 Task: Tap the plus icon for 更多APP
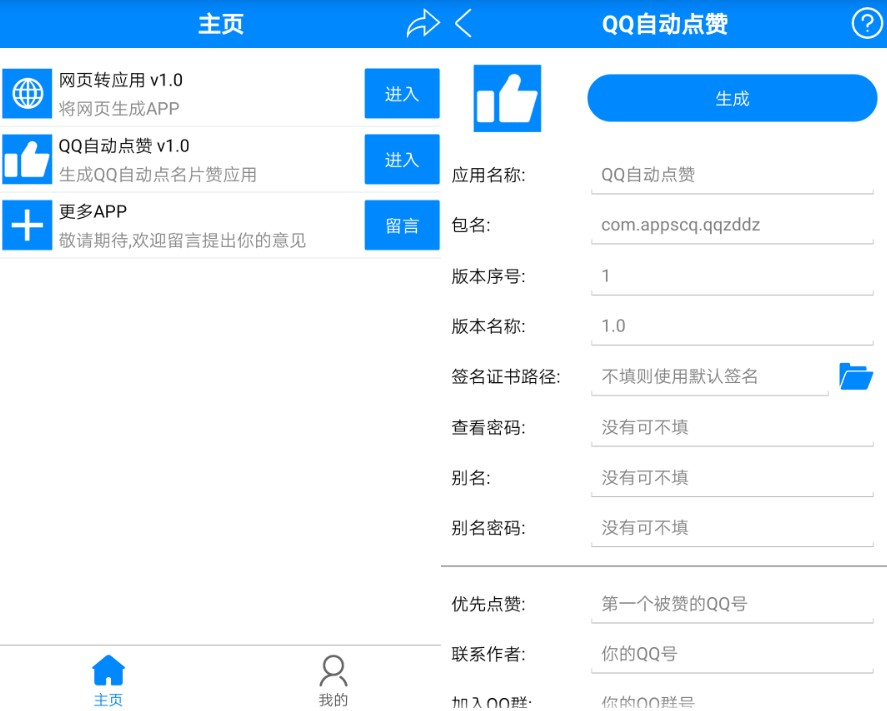pos(27,225)
